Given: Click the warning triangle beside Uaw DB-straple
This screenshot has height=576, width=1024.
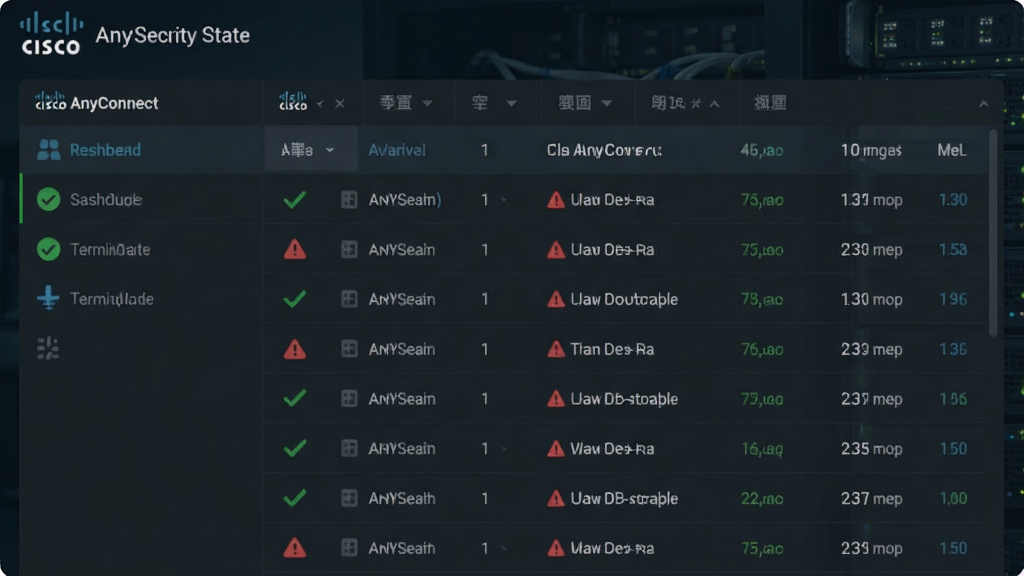Looking at the screenshot, I should tap(556, 498).
